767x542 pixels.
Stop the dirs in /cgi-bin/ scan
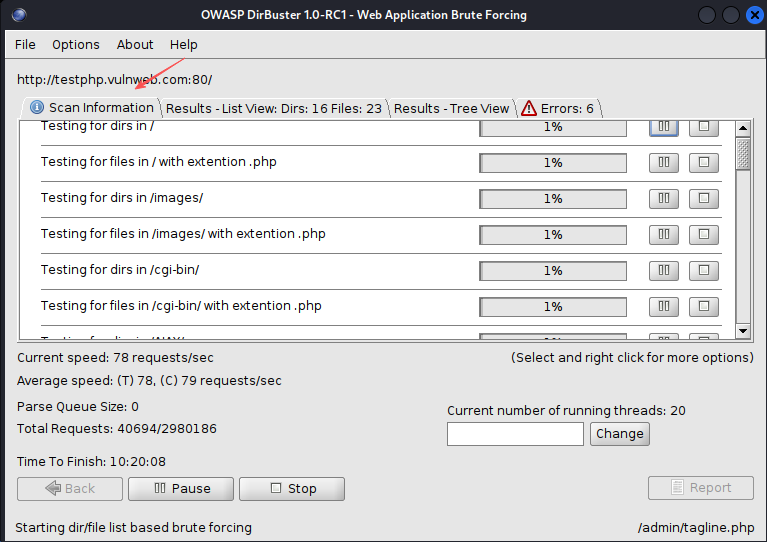[703, 271]
